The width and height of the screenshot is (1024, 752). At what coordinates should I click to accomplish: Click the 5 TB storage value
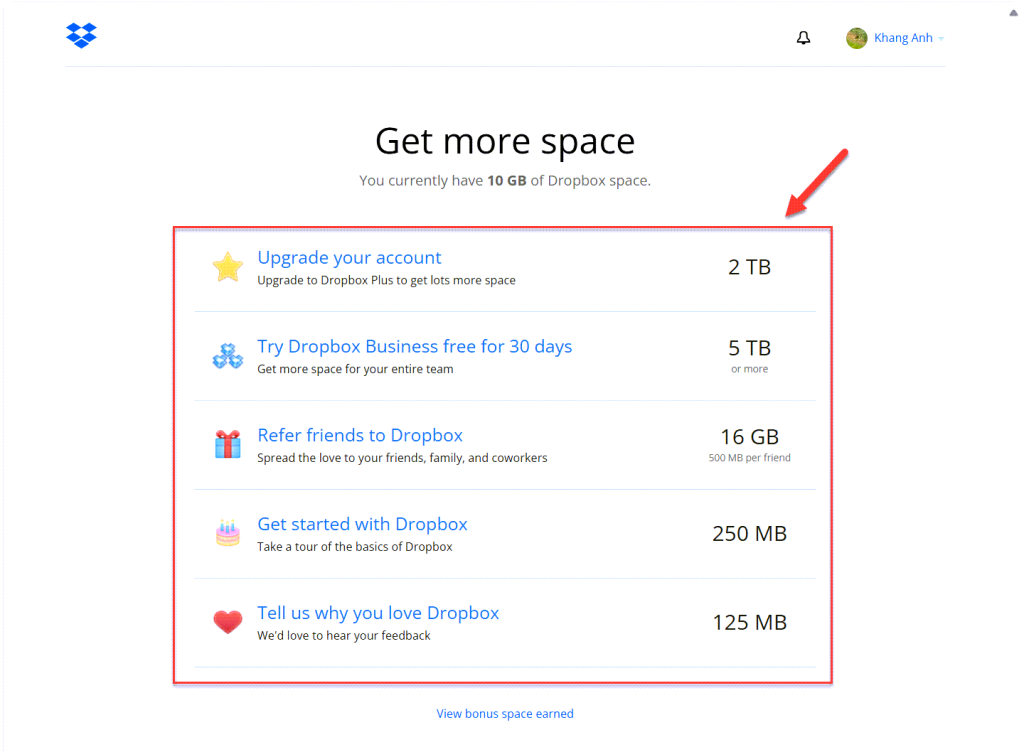click(x=750, y=348)
